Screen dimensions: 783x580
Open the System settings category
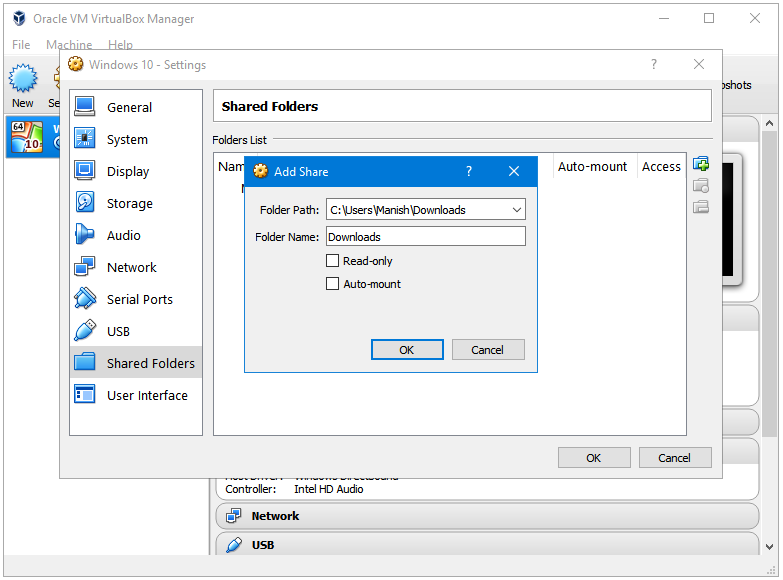click(127, 139)
